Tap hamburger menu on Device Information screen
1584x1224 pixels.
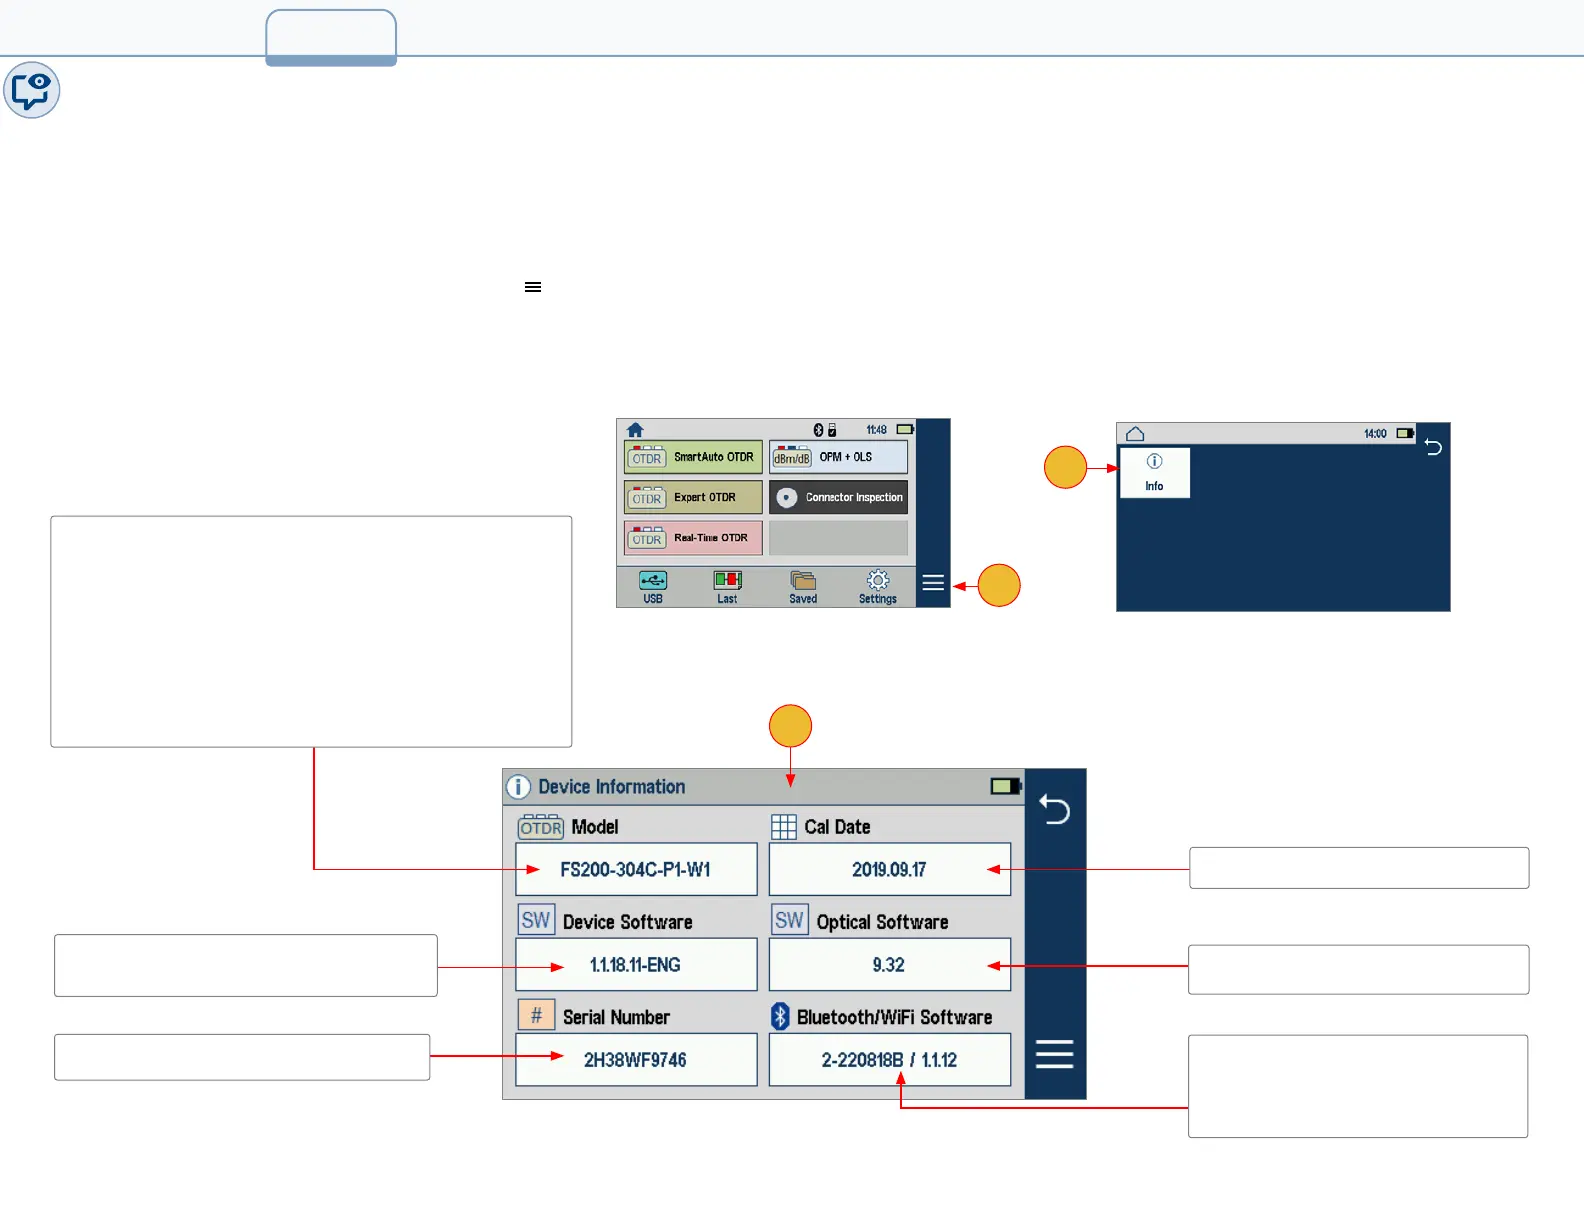(1055, 1054)
